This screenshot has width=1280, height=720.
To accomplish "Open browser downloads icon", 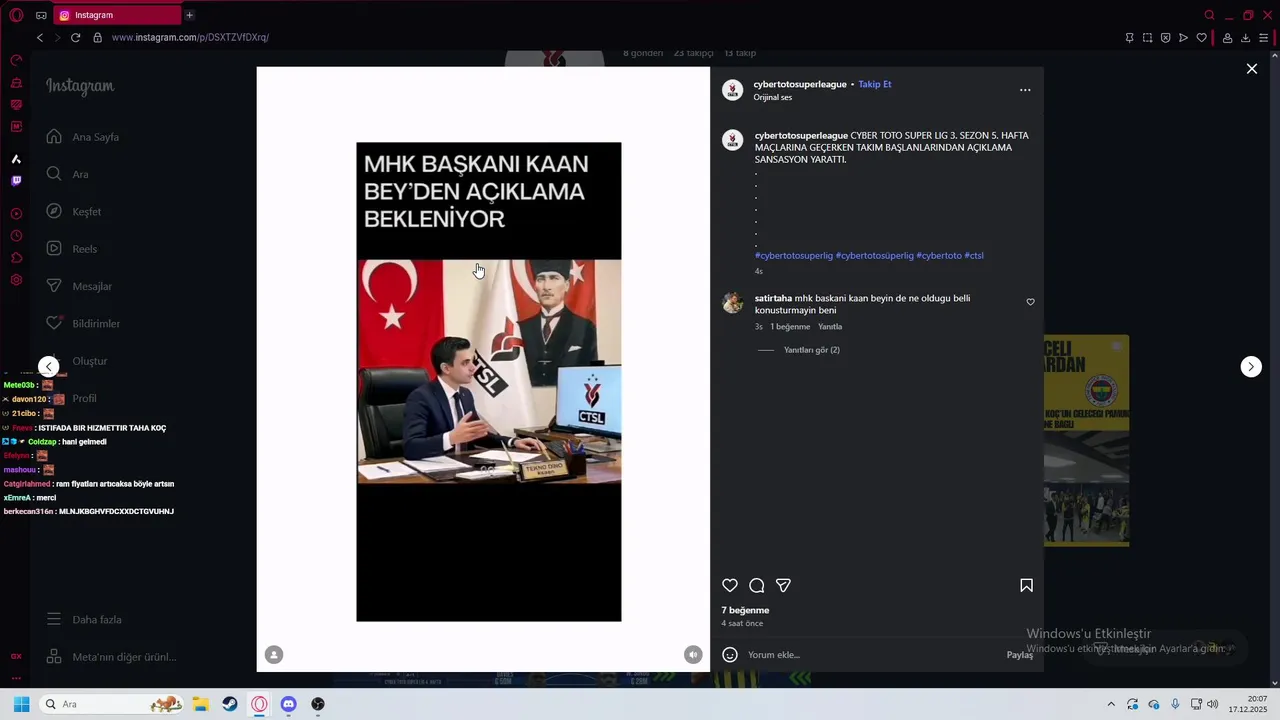I will 1245,38.
